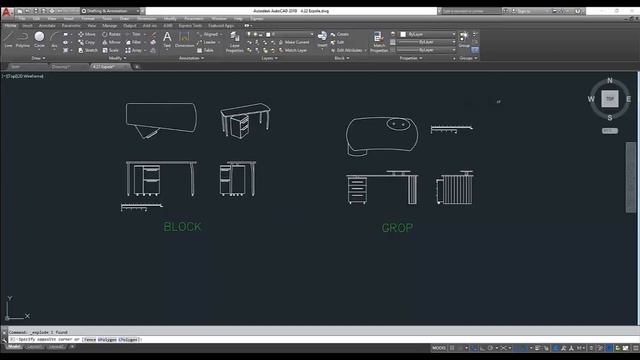Screen dimensions: 640x360
Task: Open the ByLayer object color dropdown
Action: coord(427,34)
